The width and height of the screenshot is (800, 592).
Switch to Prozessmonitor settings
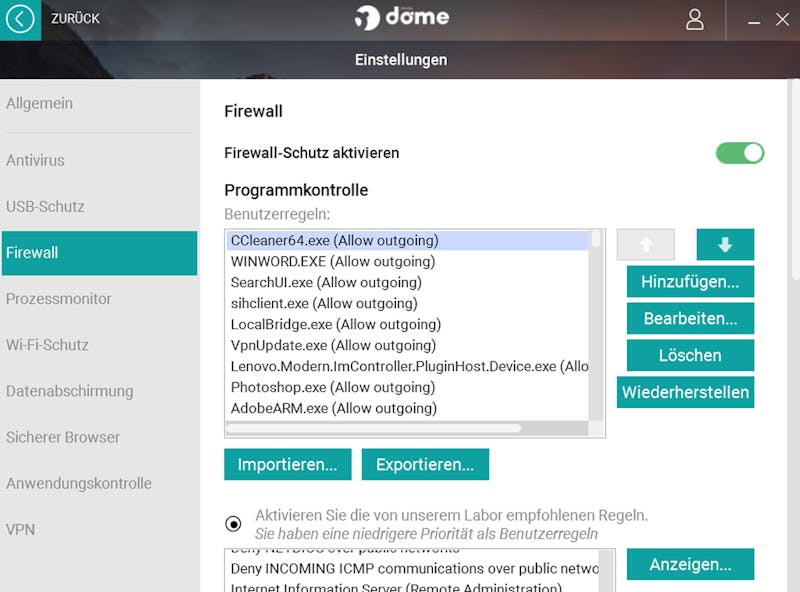point(58,299)
